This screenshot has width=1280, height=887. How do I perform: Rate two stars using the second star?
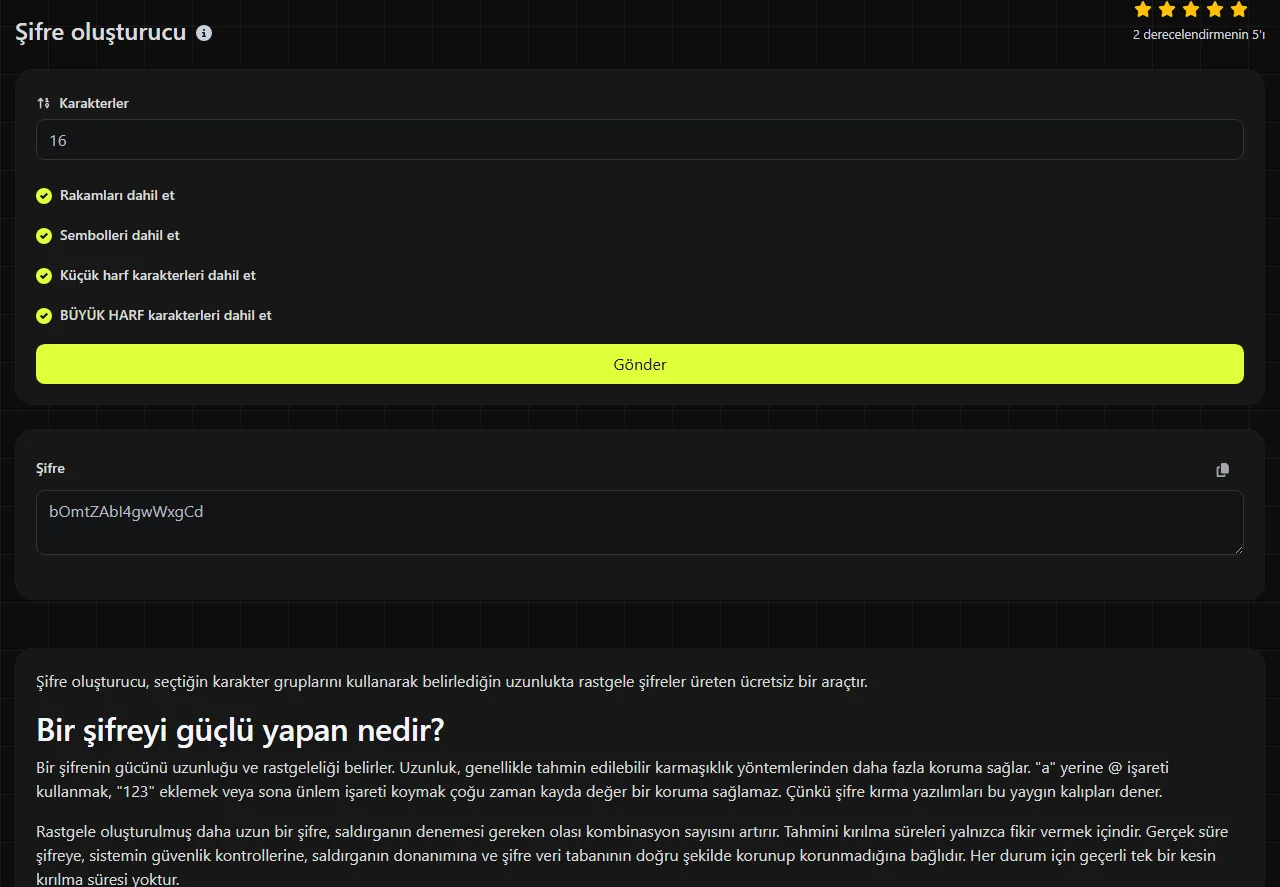tap(1167, 10)
